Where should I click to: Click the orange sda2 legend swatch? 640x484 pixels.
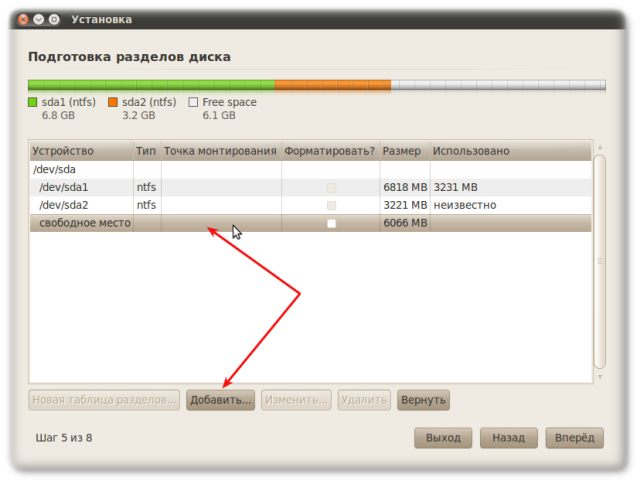[113, 102]
